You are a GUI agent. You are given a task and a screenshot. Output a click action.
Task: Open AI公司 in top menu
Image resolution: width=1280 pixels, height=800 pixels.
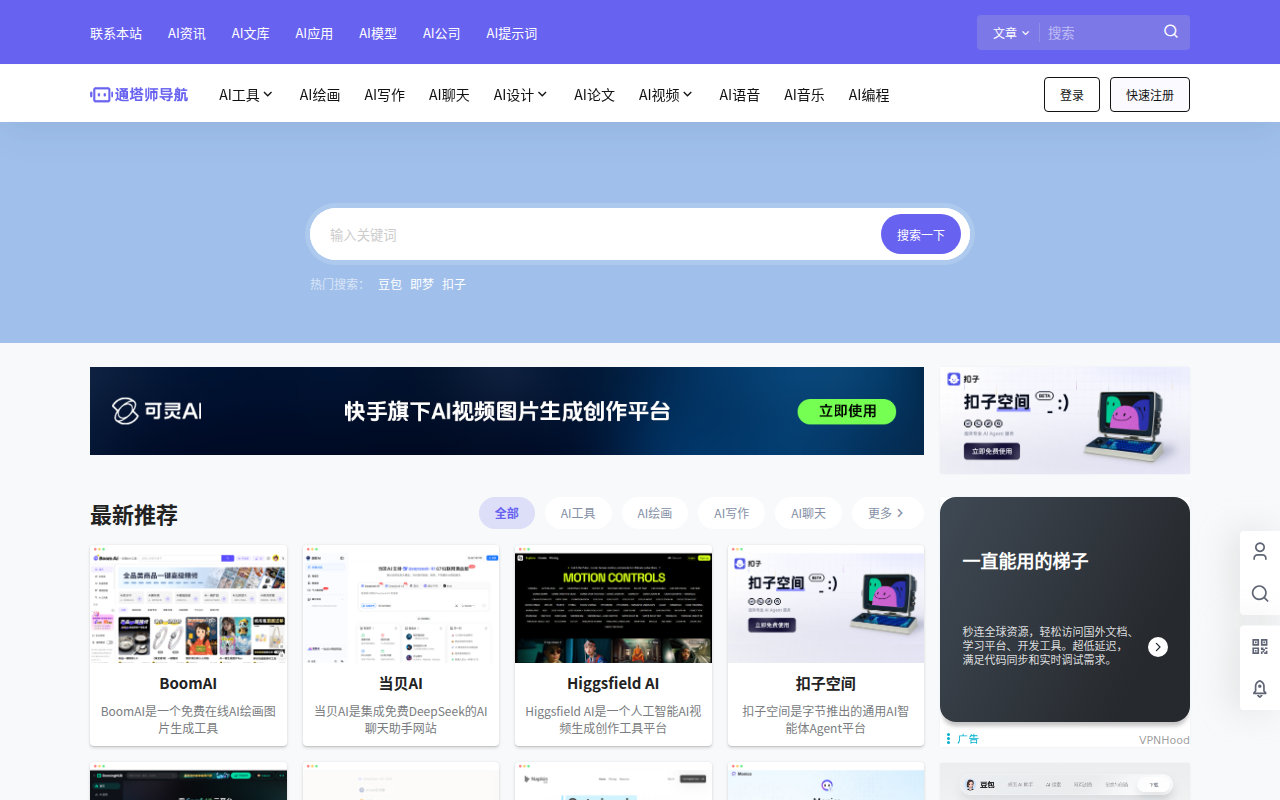click(442, 33)
